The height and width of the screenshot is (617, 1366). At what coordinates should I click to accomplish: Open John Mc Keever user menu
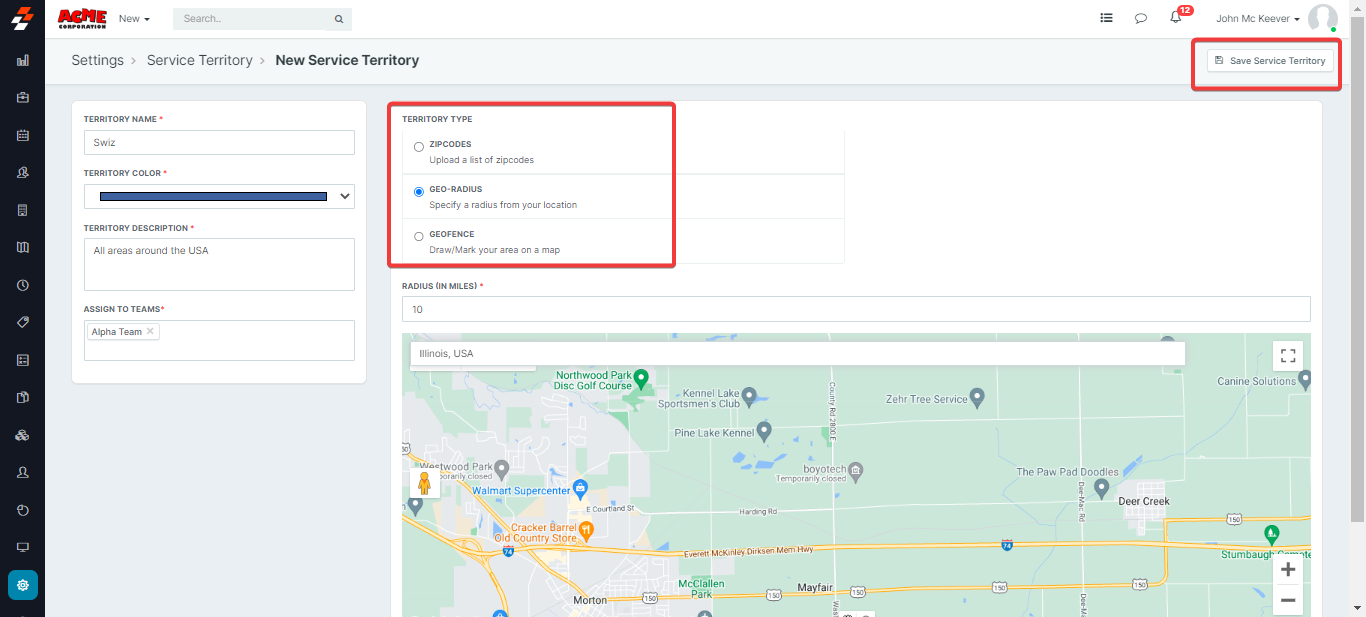tap(1258, 19)
